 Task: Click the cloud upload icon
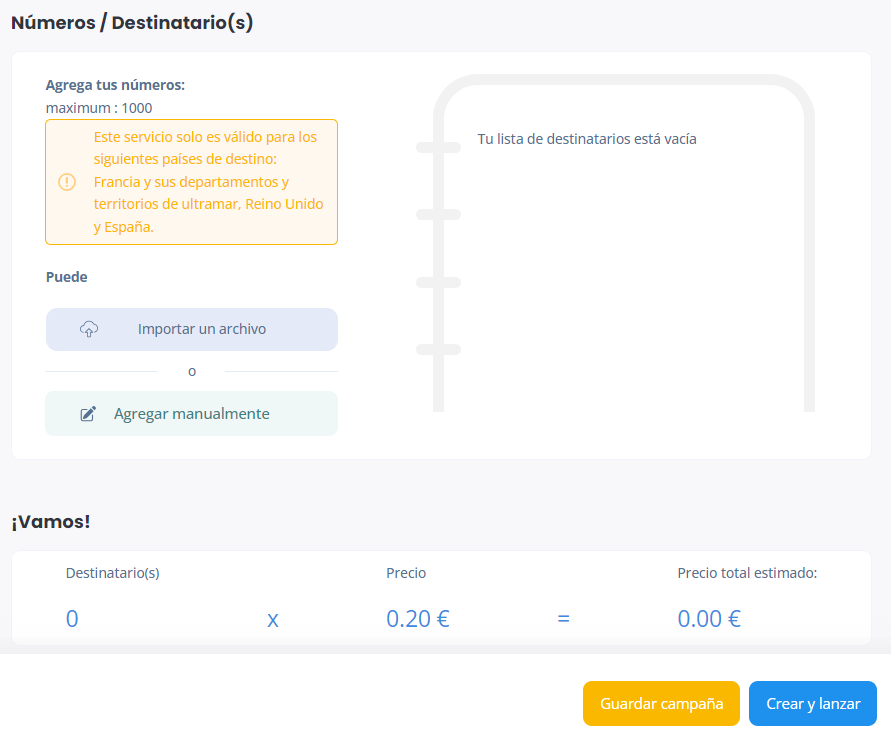coord(88,329)
